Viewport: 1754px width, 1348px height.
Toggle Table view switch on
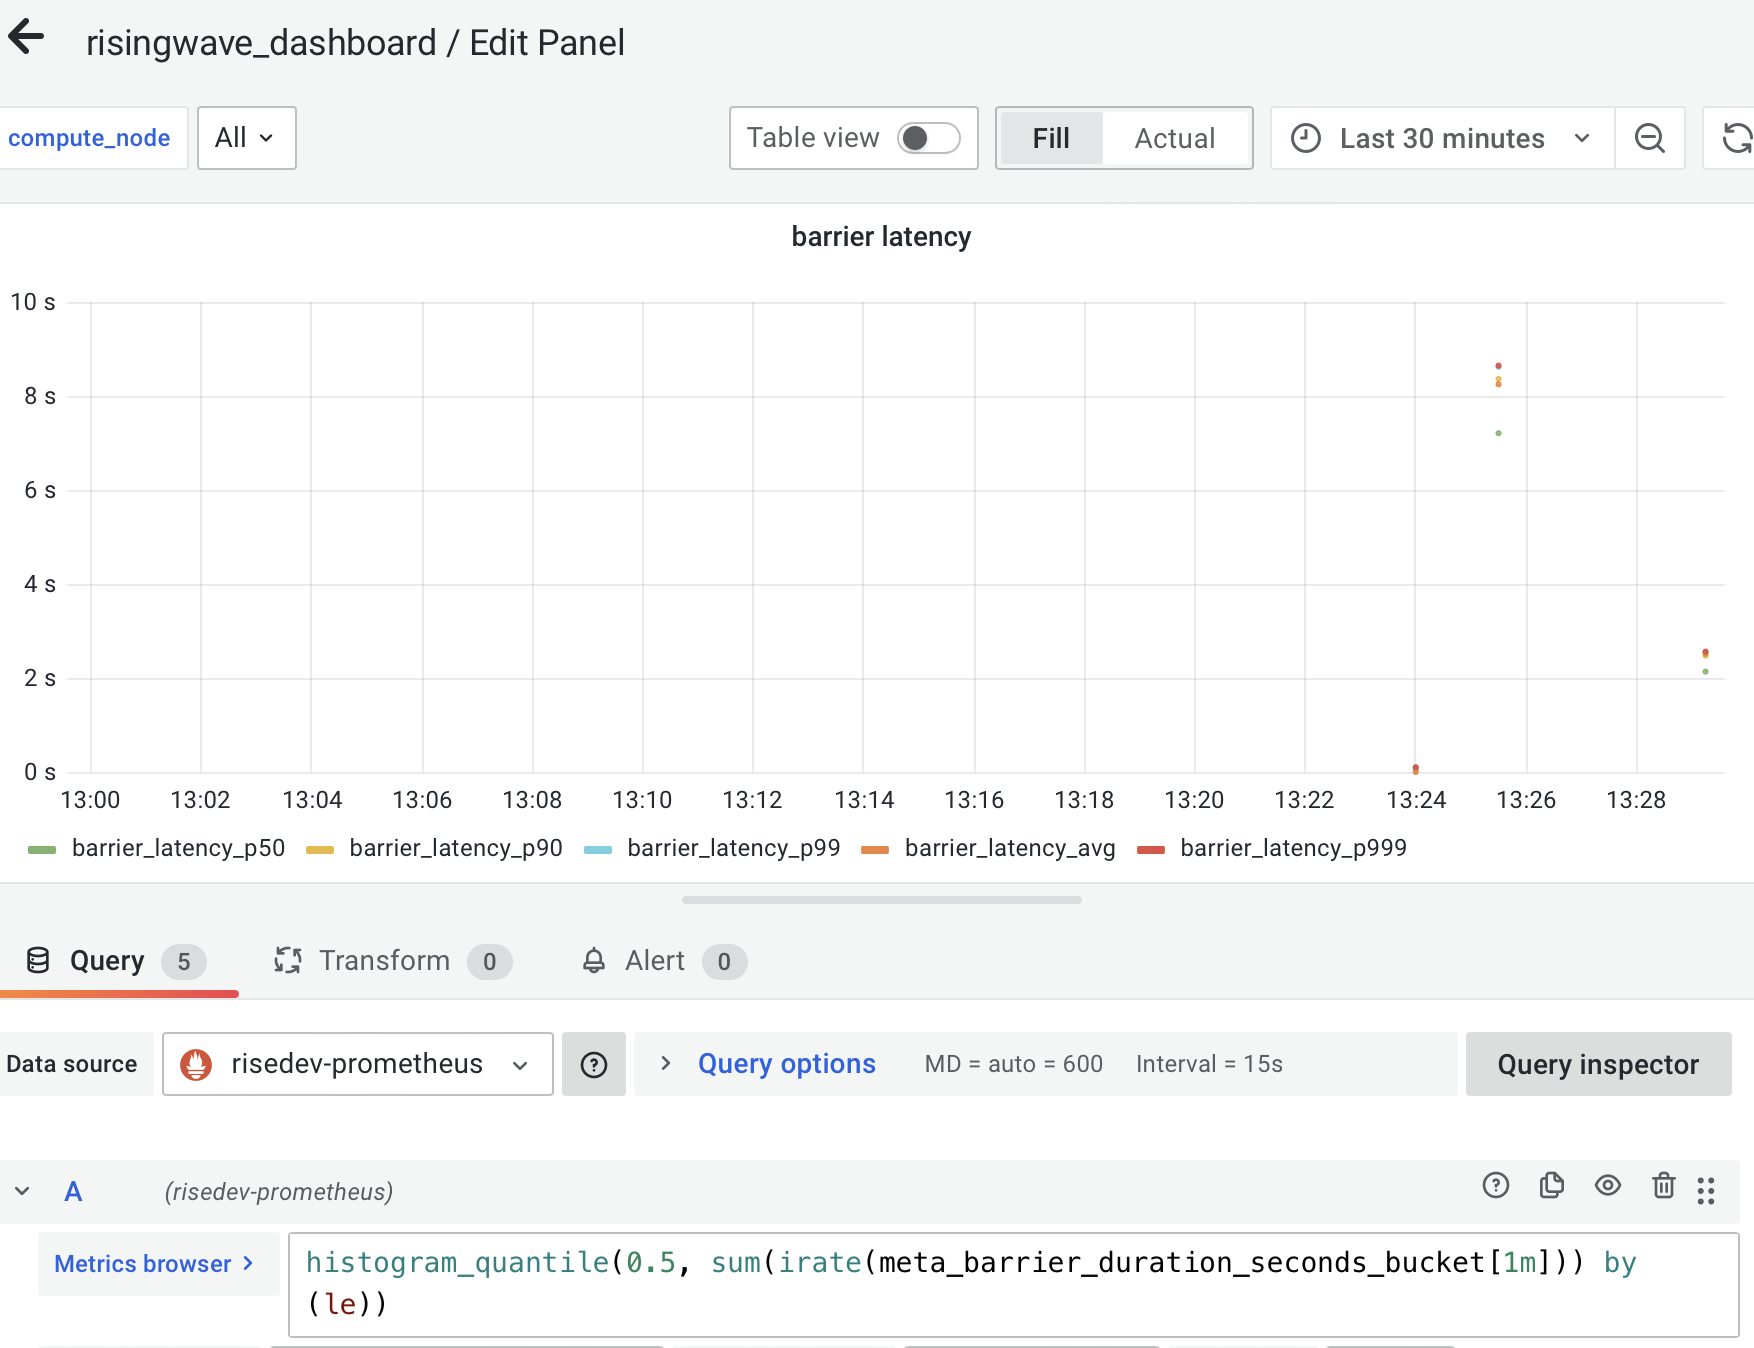pos(928,139)
